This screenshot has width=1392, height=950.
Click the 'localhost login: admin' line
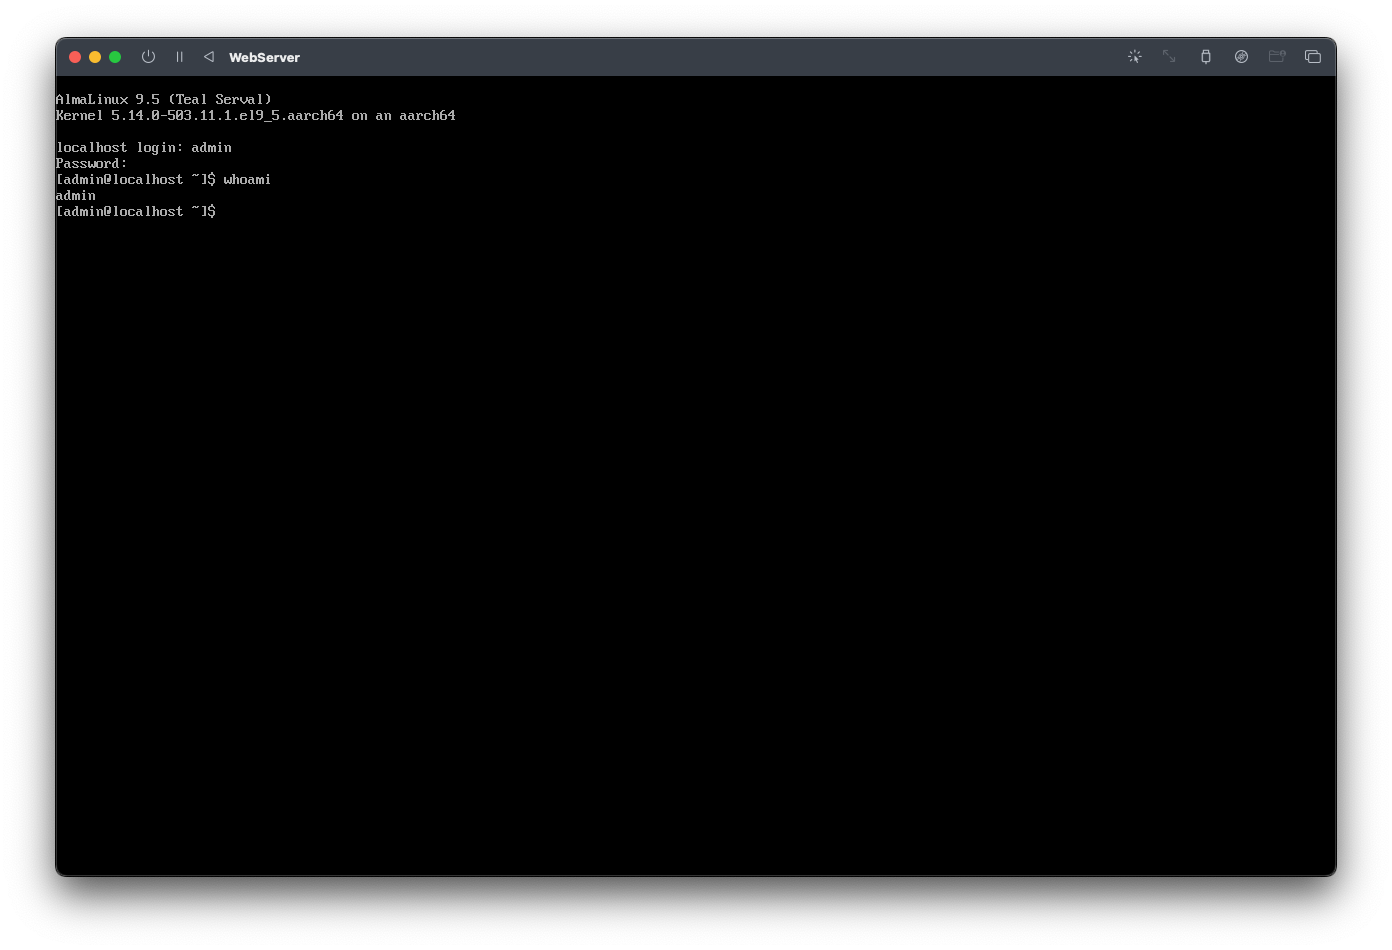[144, 148]
